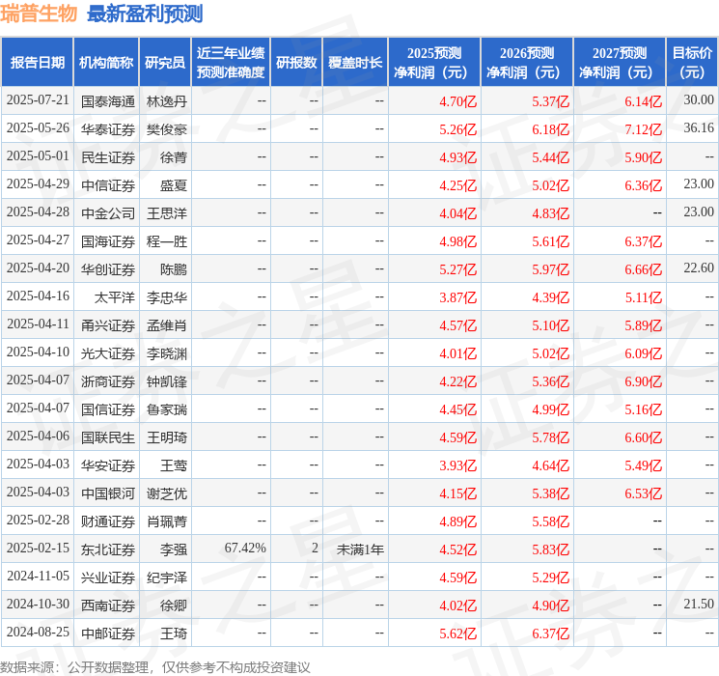Click analyst name 纪宇泽
The height and width of the screenshot is (676, 719).
166,577
